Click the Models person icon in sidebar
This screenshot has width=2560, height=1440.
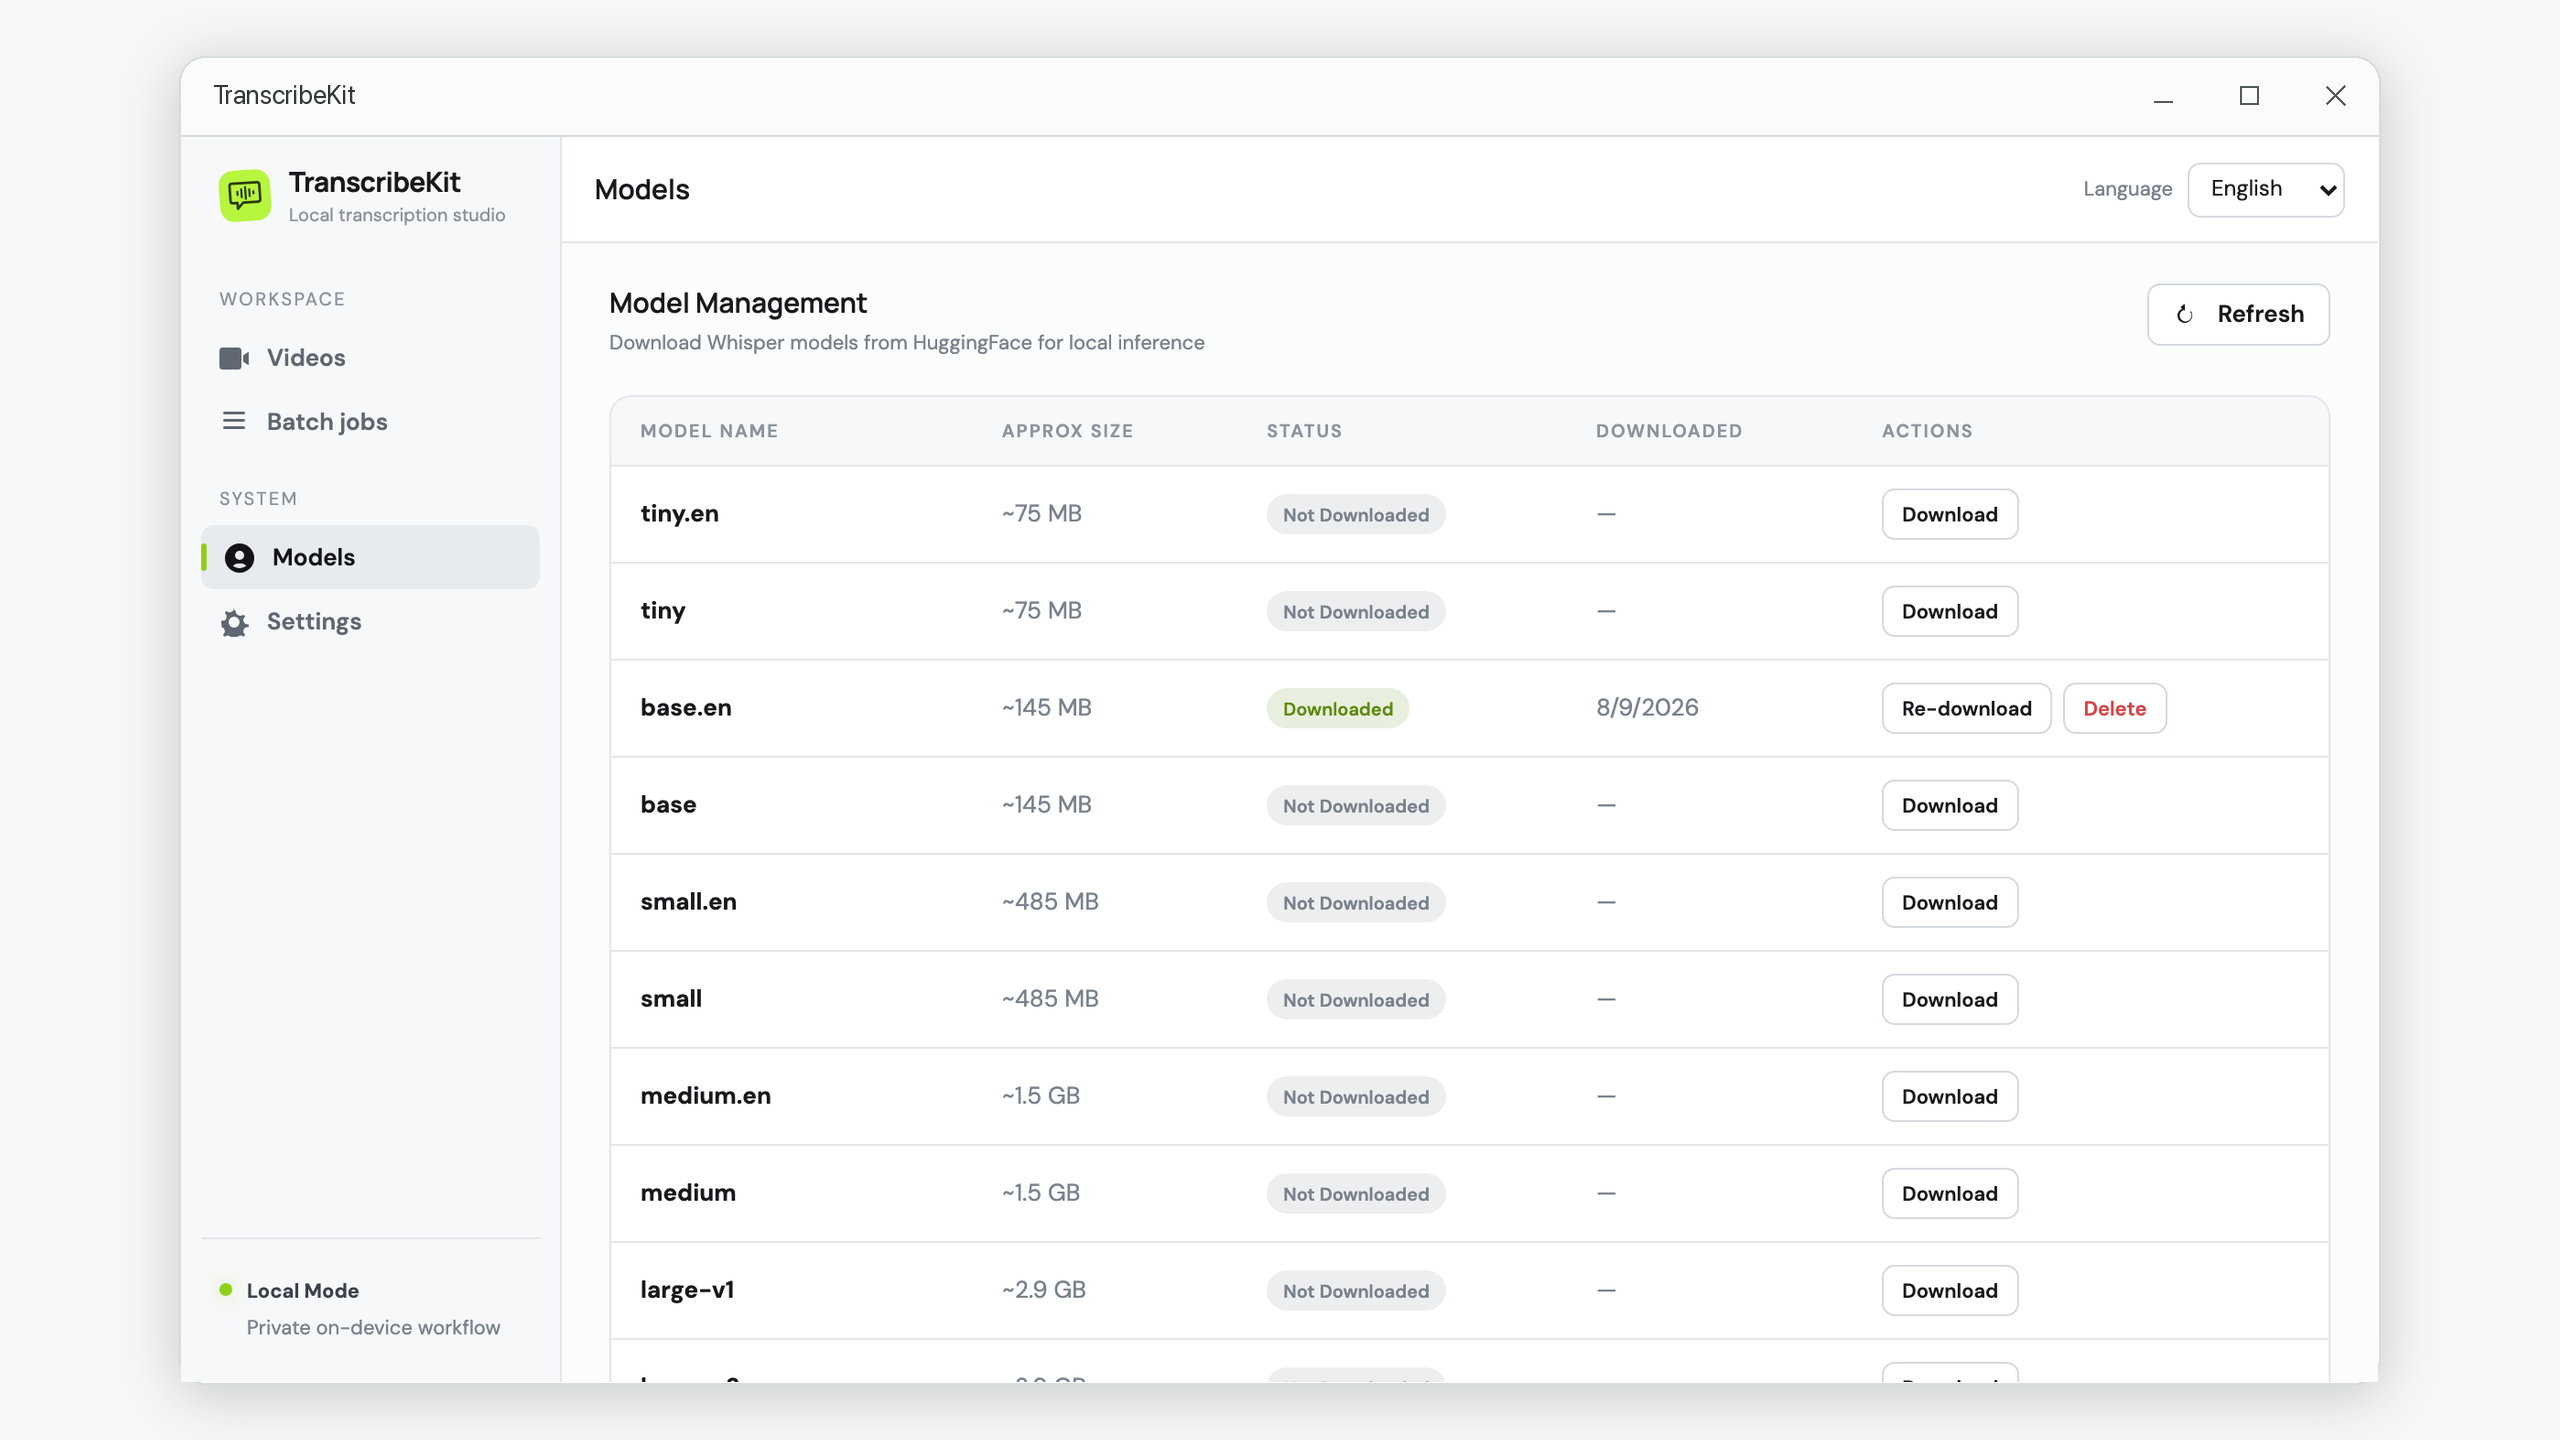pos(239,558)
